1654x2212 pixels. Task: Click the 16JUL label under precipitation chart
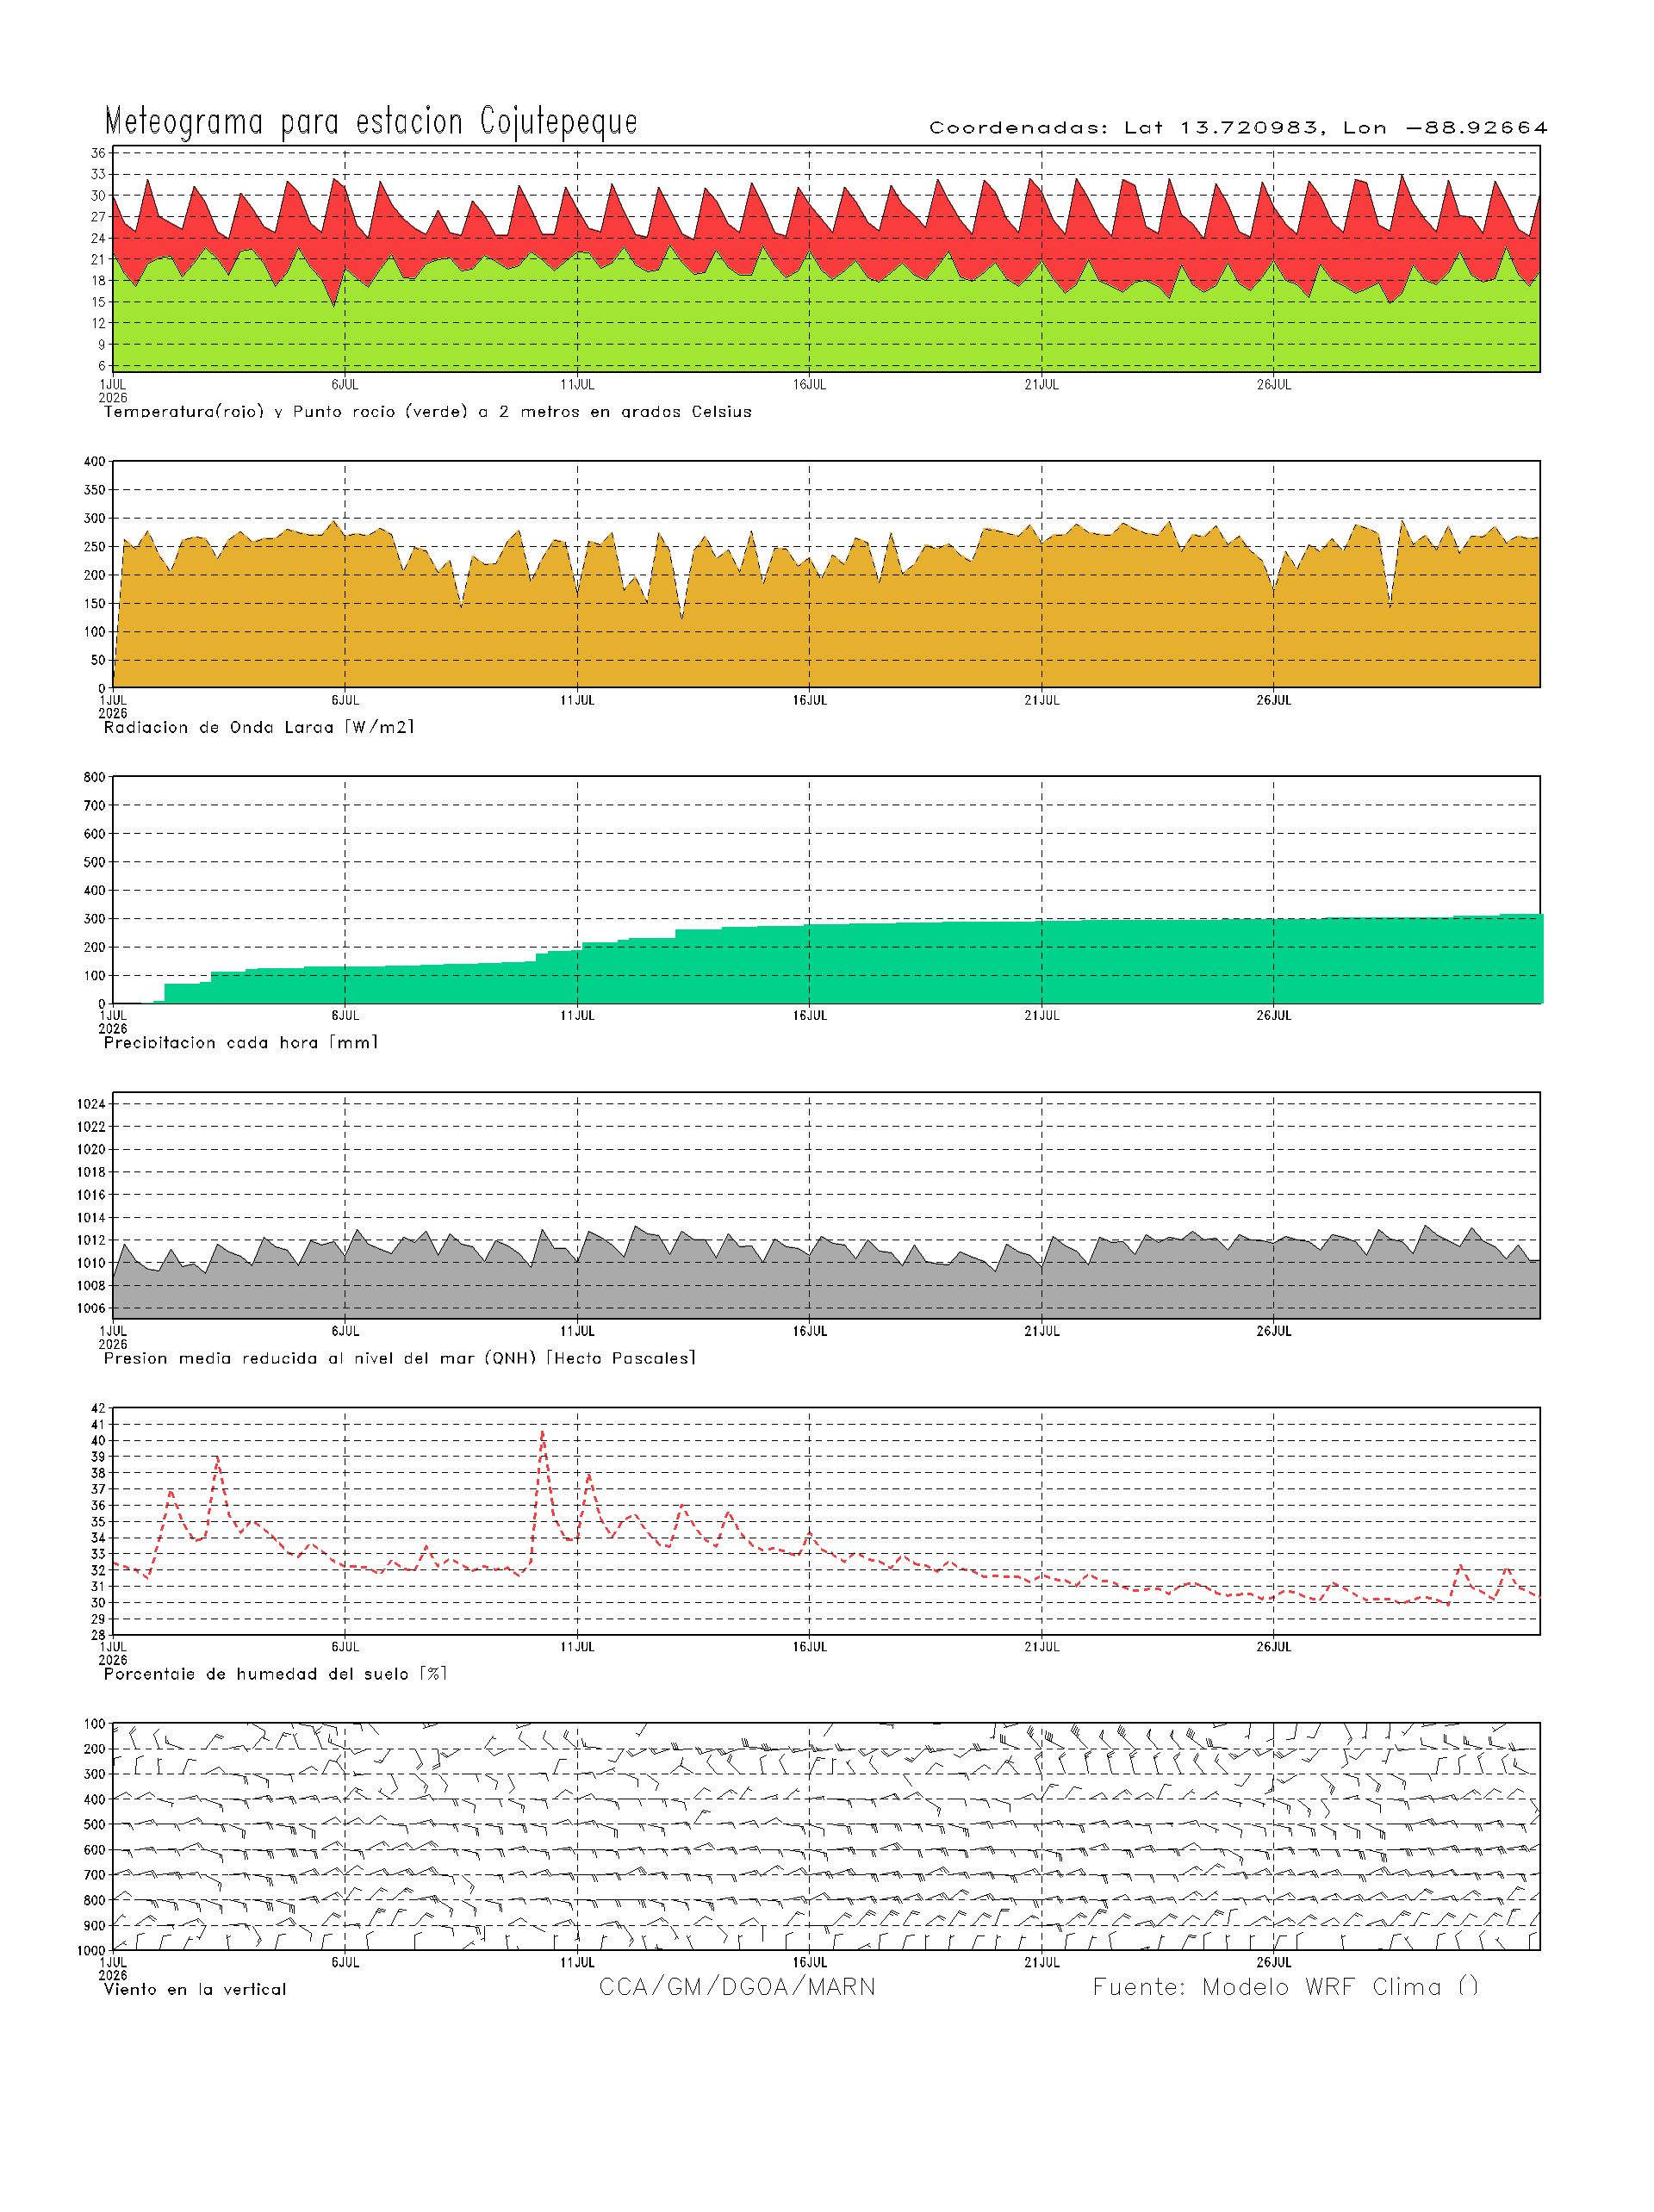click(810, 1015)
